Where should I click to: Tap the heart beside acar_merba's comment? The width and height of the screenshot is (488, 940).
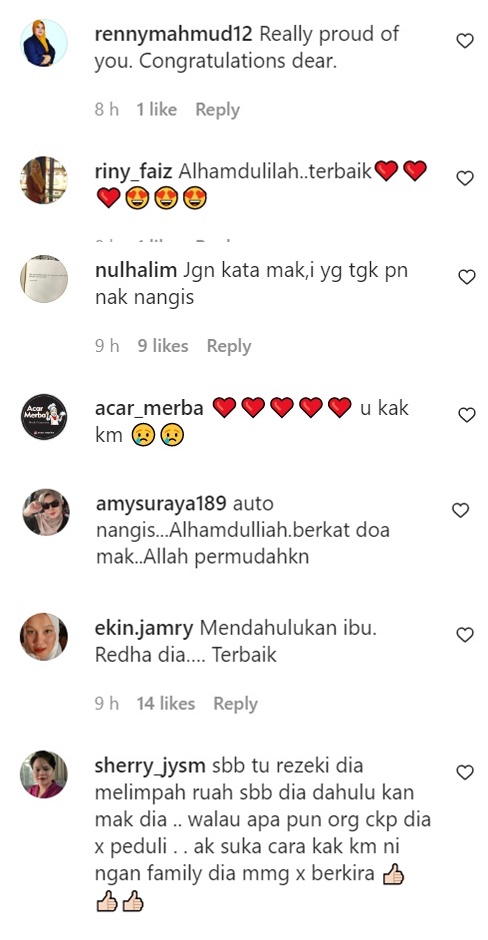[x=466, y=415]
